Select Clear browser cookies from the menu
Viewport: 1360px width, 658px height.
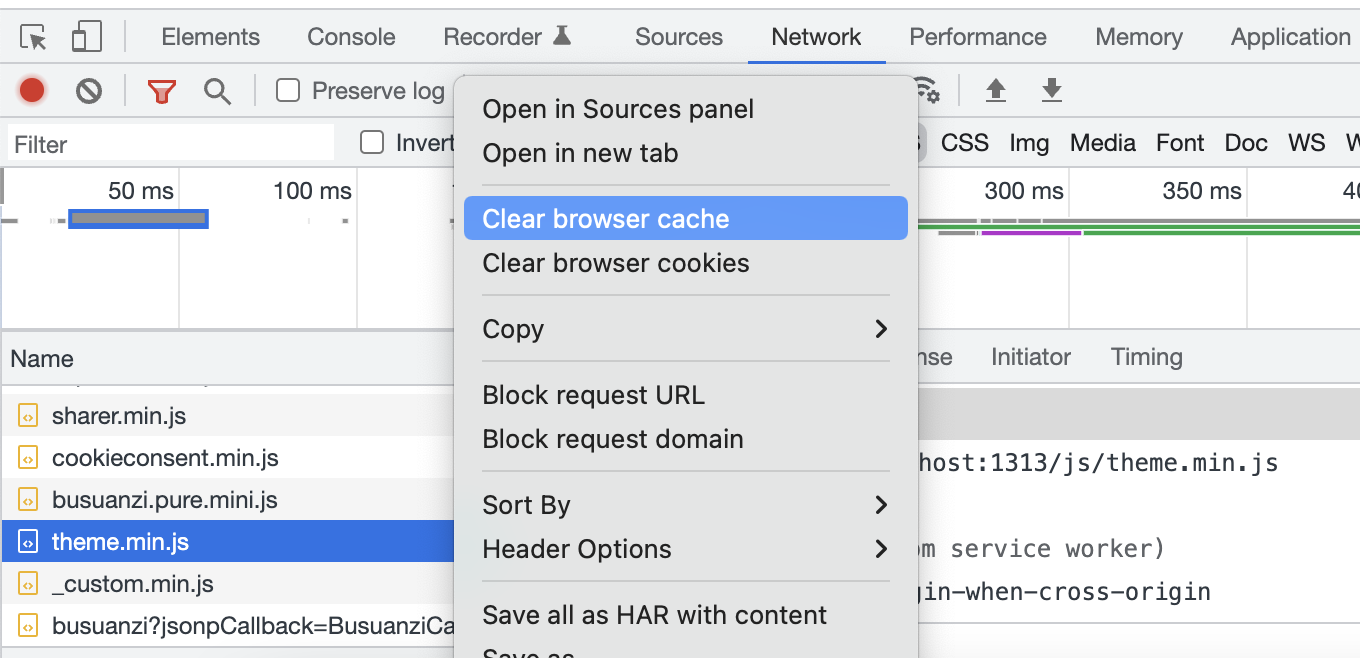pos(616,263)
